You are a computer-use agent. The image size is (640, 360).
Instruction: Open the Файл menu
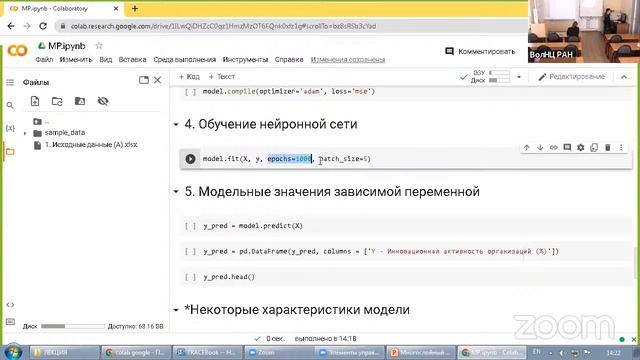[44, 60]
